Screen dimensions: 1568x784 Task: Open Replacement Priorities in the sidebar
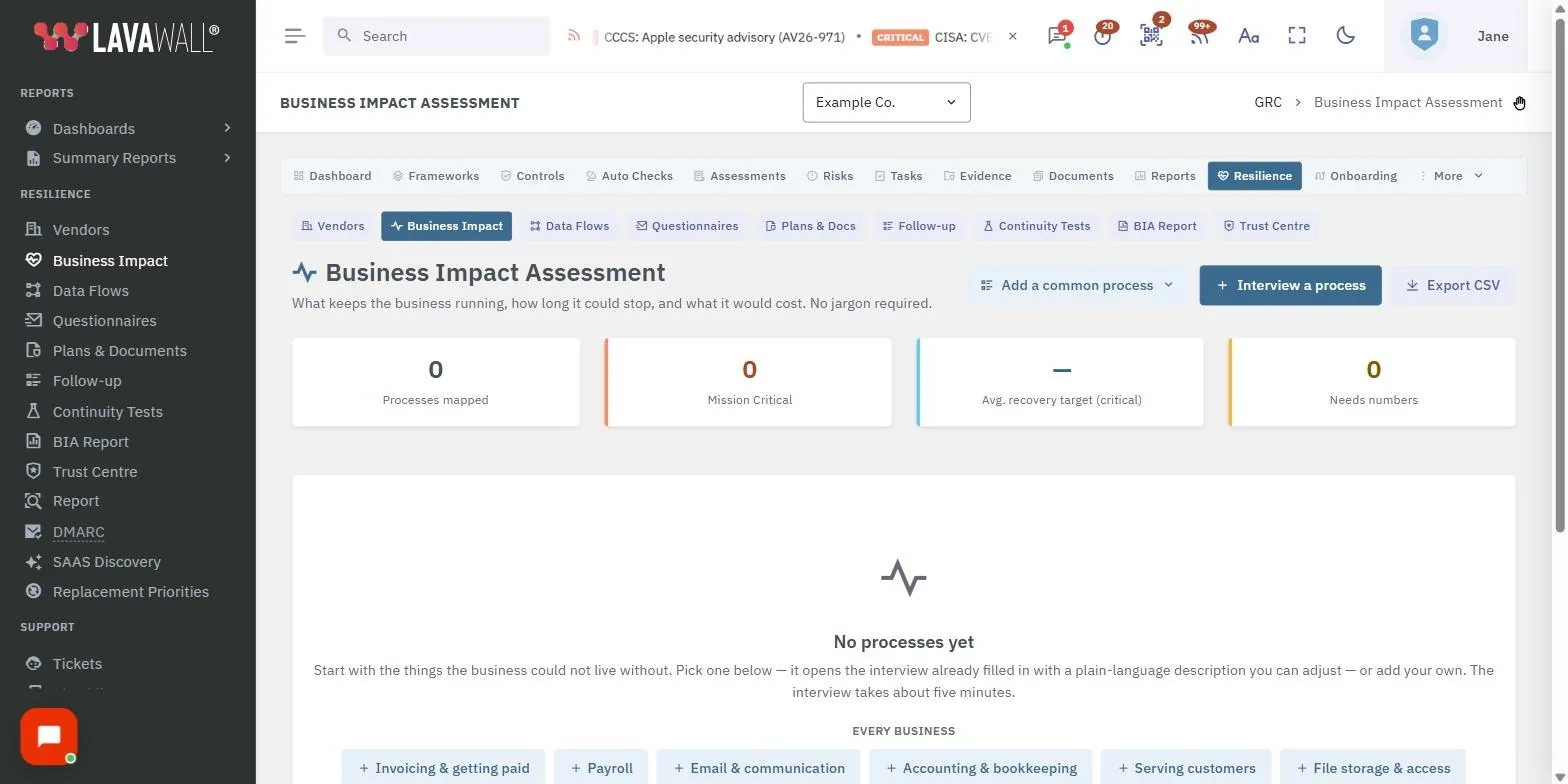[x=131, y=592]
